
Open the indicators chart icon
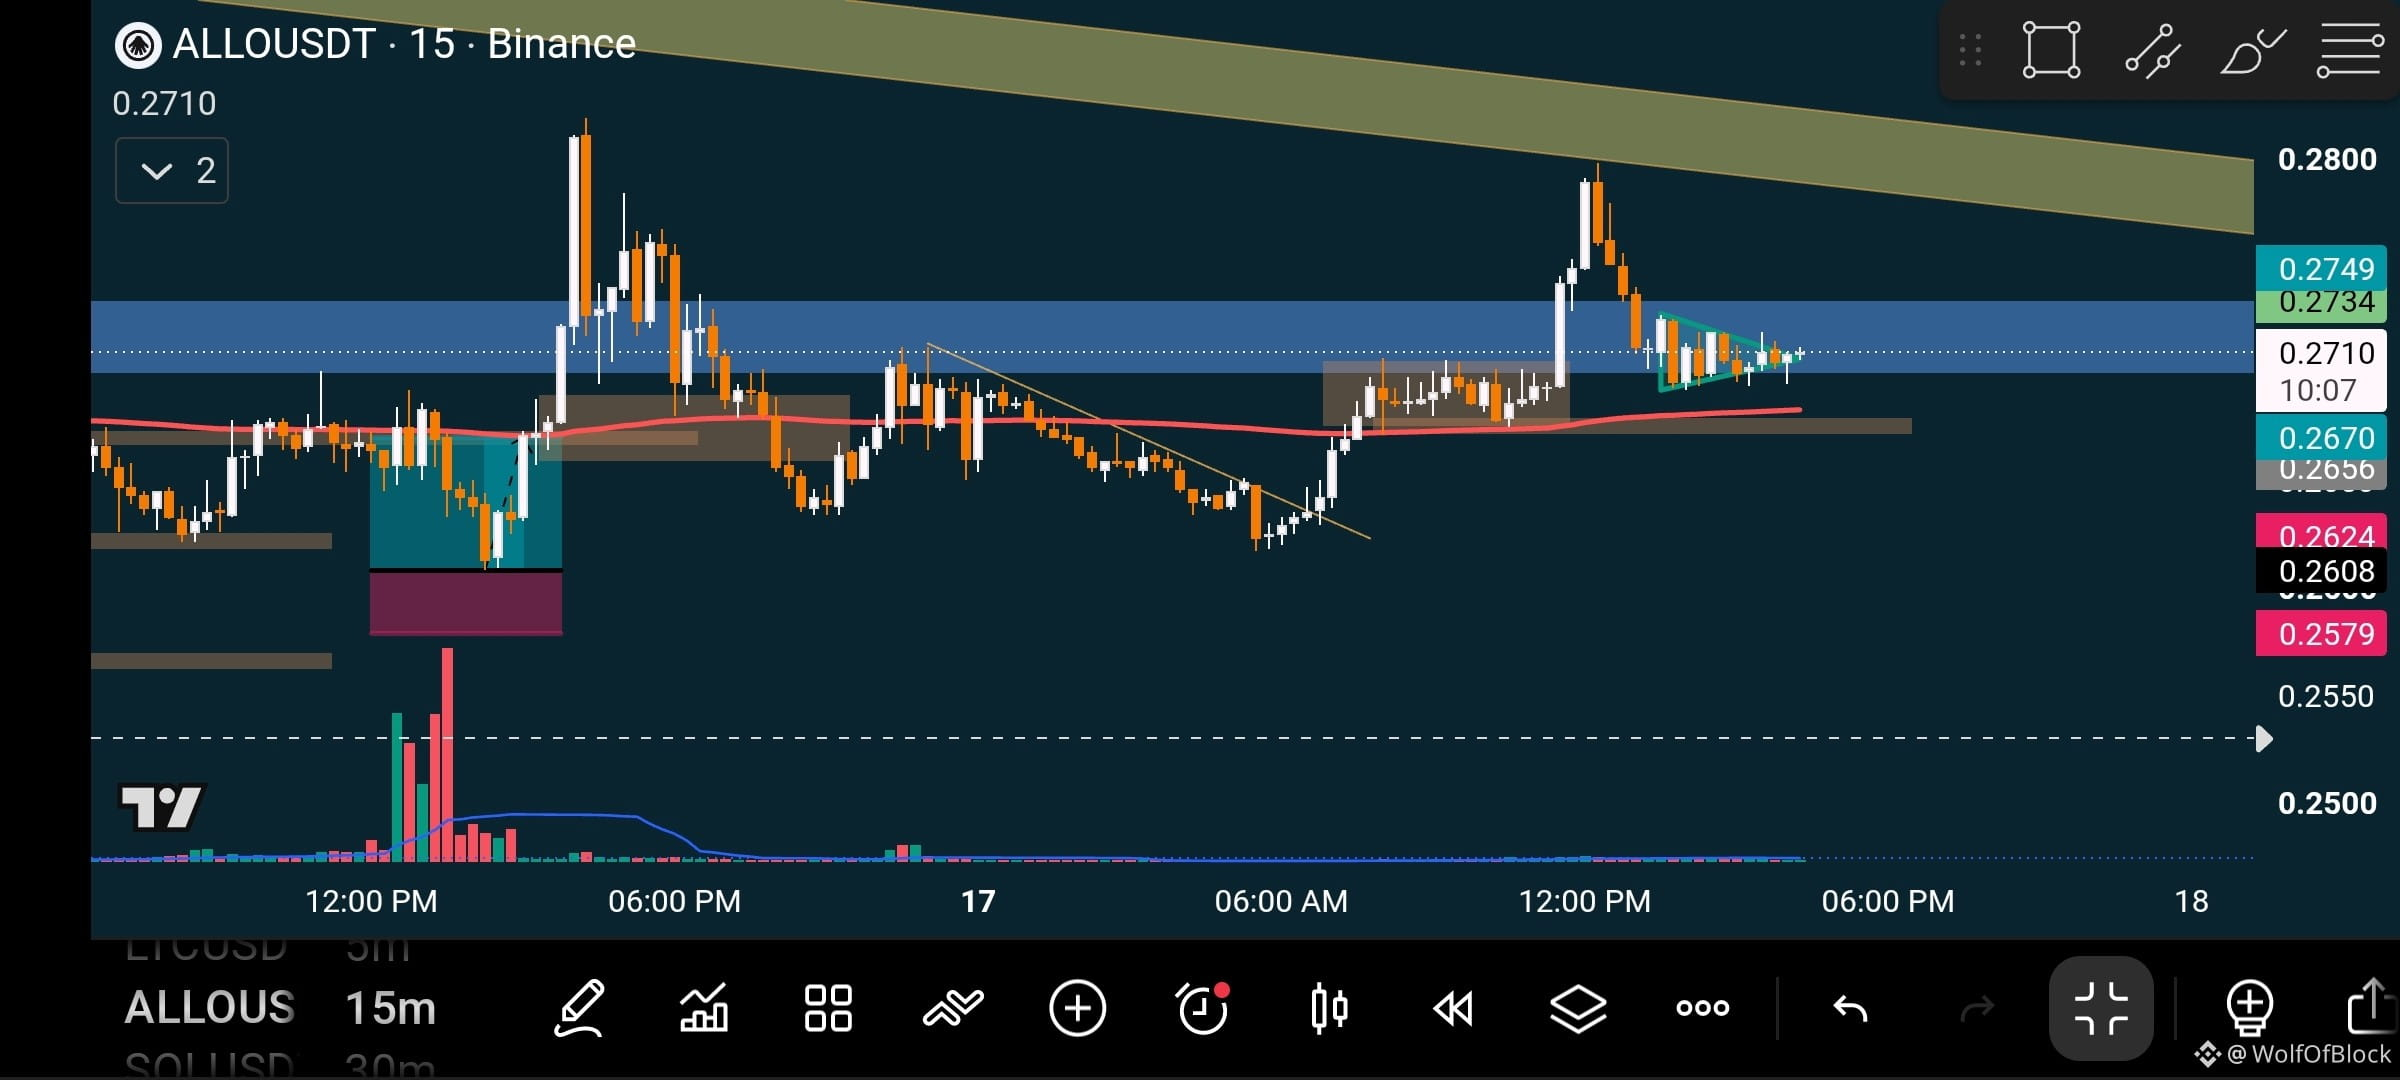click(704, 1007)
